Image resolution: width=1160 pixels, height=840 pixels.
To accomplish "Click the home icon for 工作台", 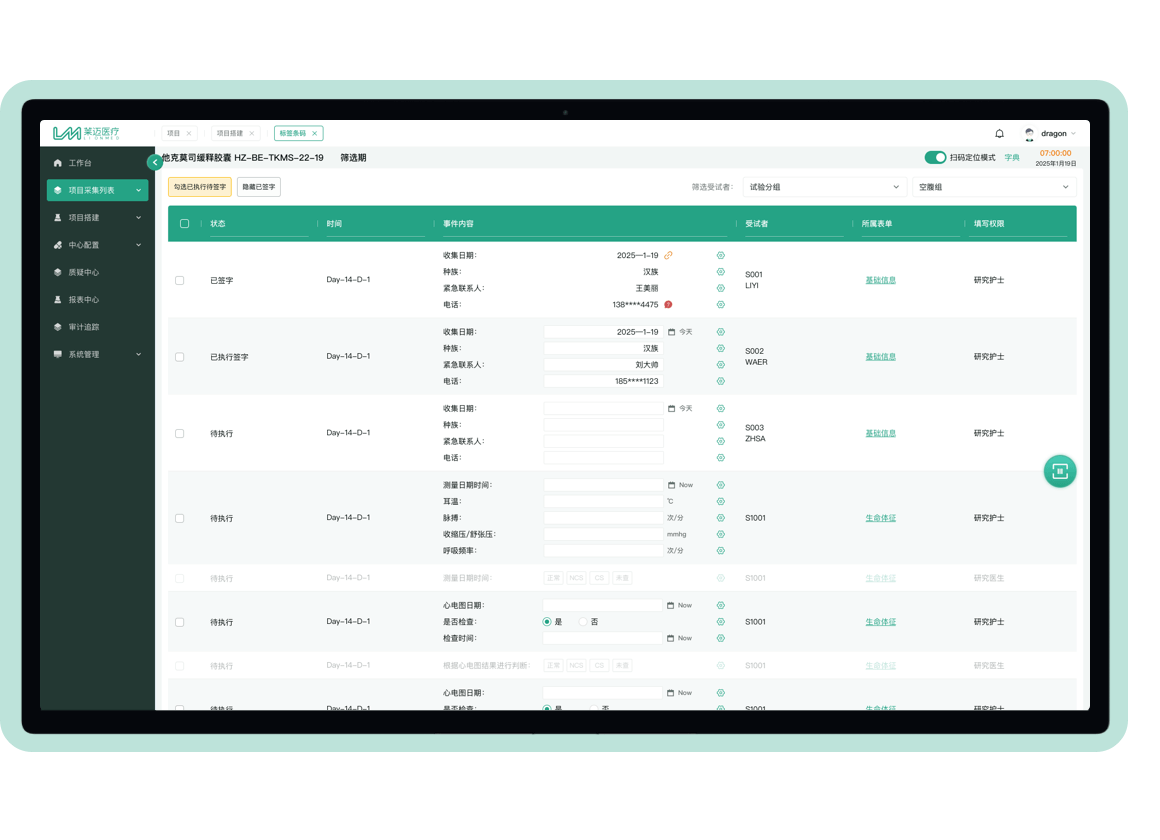I will [58, 163].
